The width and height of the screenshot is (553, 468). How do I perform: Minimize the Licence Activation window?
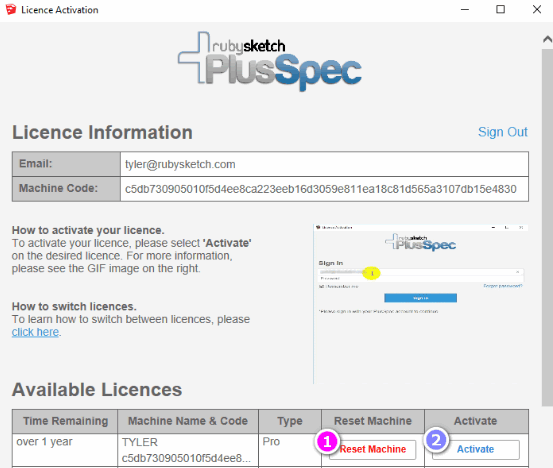tap(465, 10)
